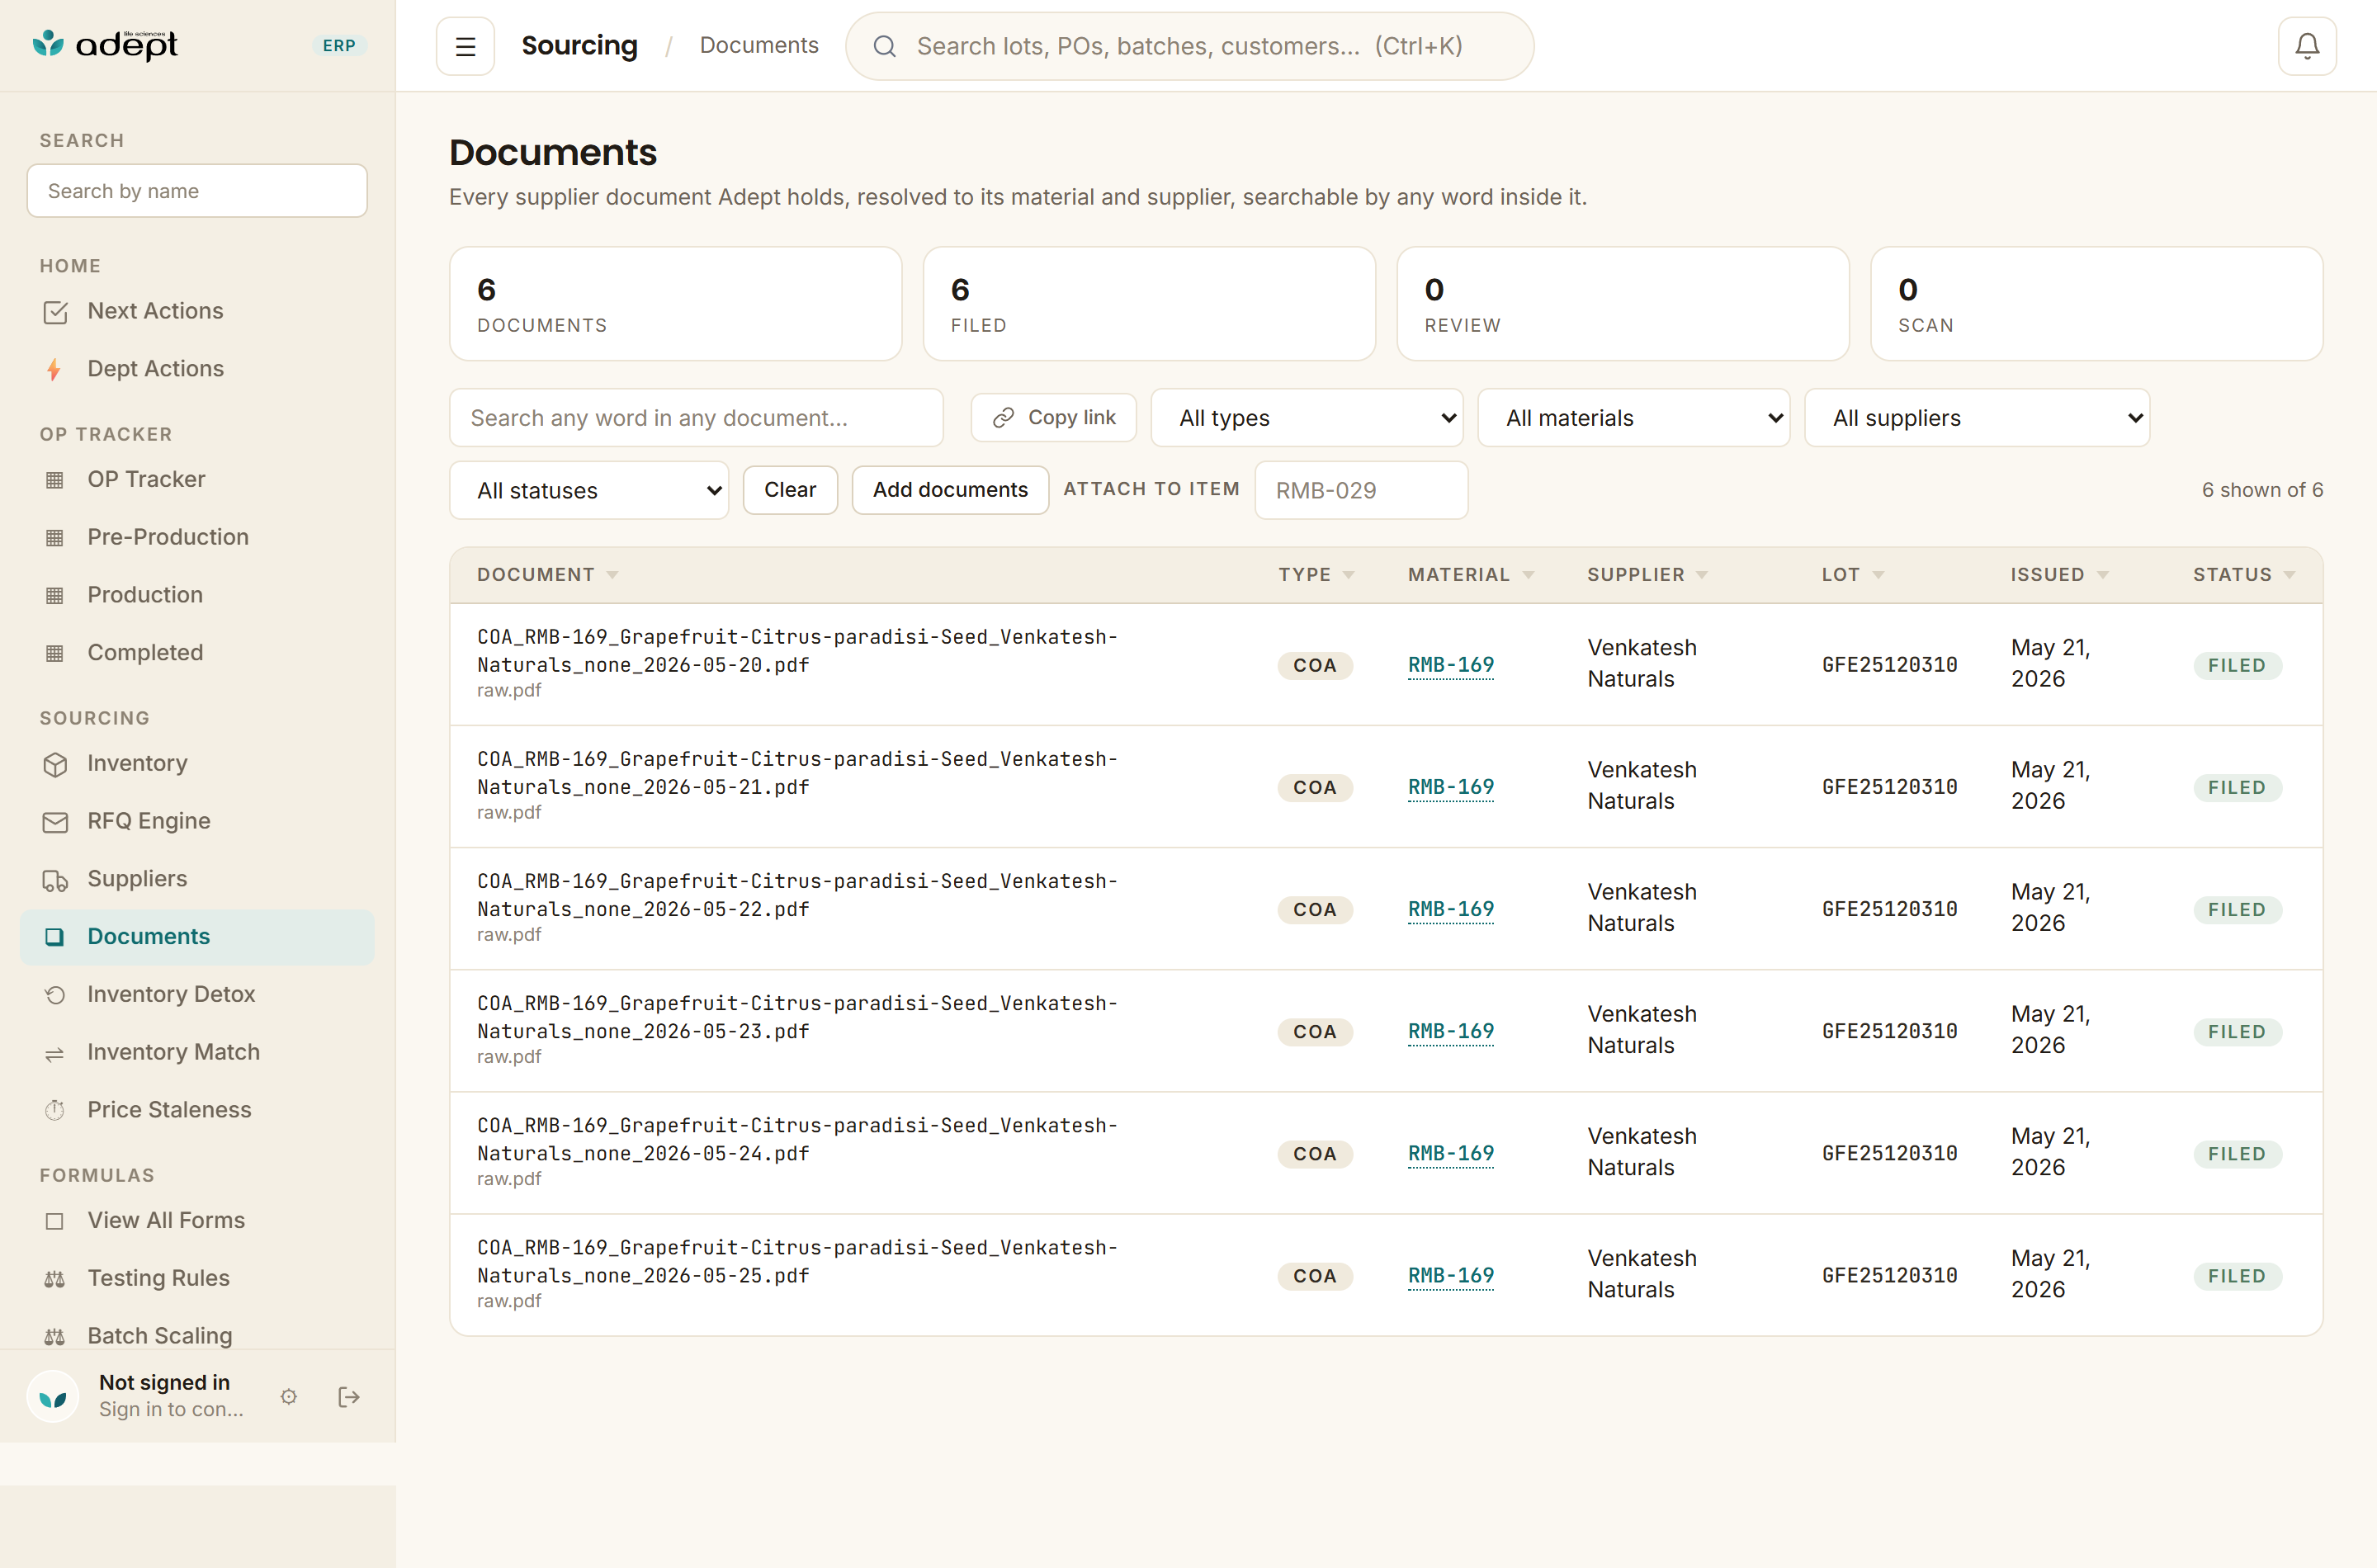The width and height of the screenshot is (2377, 1568).
Task: Open the All types dropdown
Action: (x=1306, y=418)
